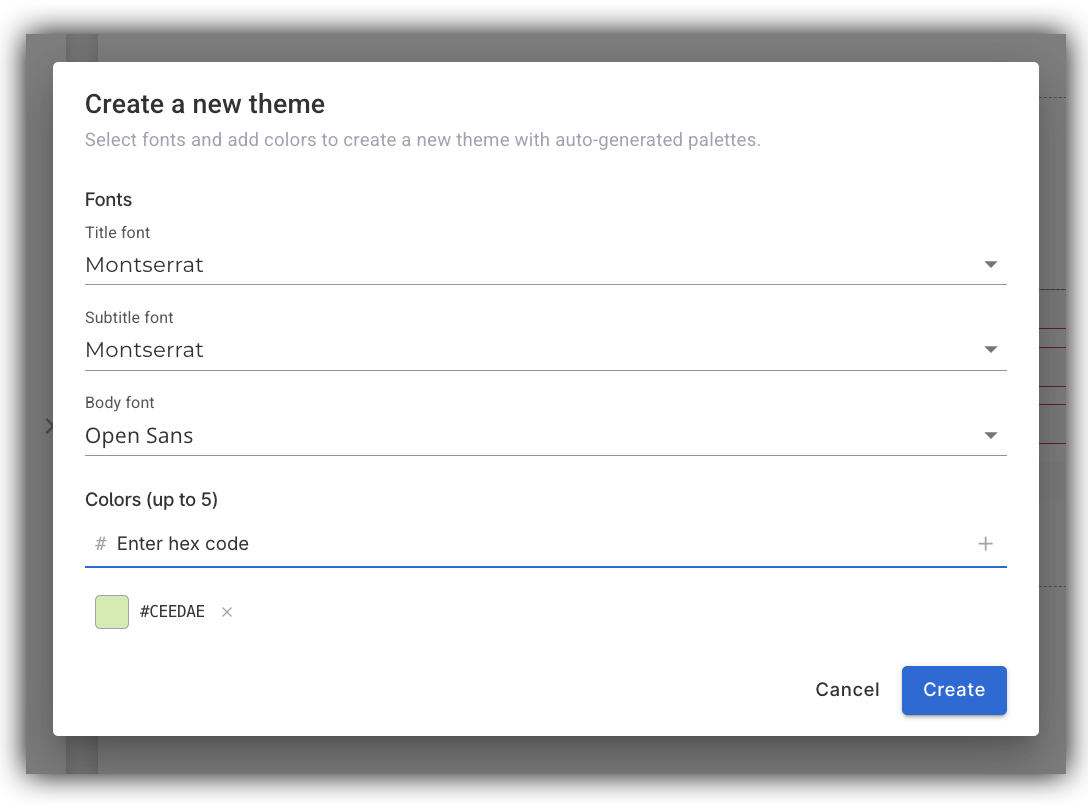The width and height of the screenshot is (1088, 804).
Task: Open the Body font dropdown
Action: (x=545, y=435)
